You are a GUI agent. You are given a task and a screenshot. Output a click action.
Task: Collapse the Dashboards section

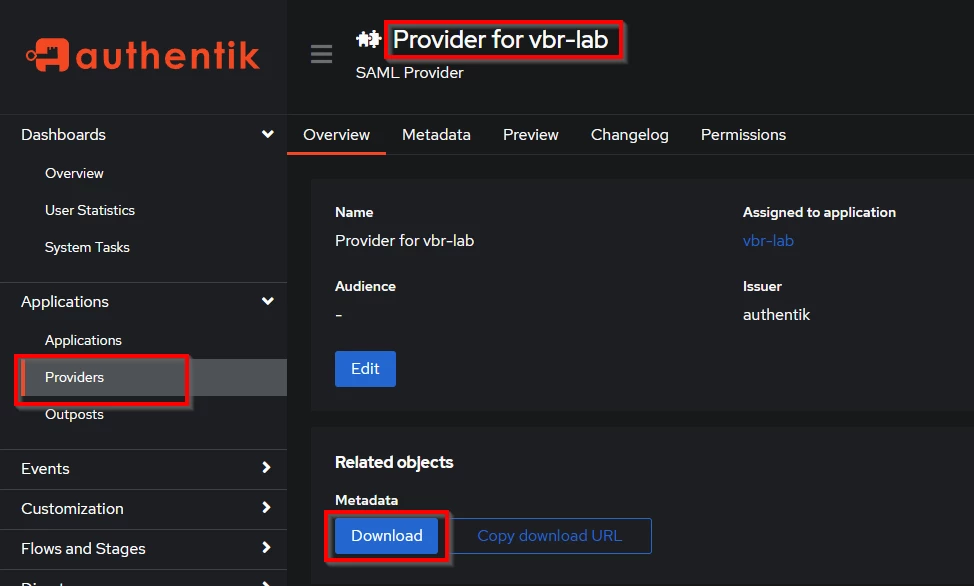[x=267, y=134]
